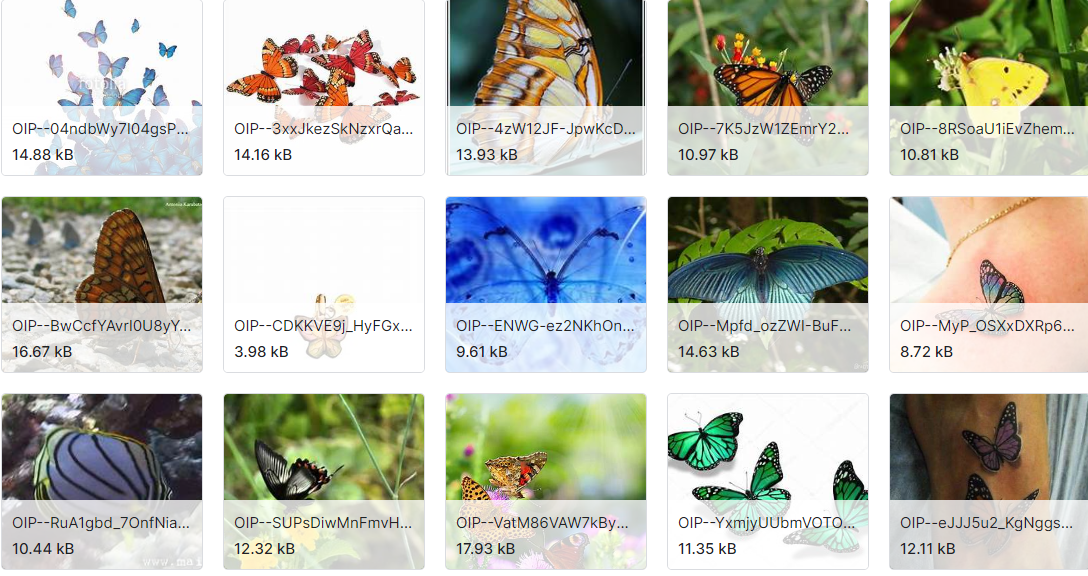Click the teal butterfly on leaves image
This screenshot has width=1088, height=576.
pyautogui.click(x=768, y=285)
